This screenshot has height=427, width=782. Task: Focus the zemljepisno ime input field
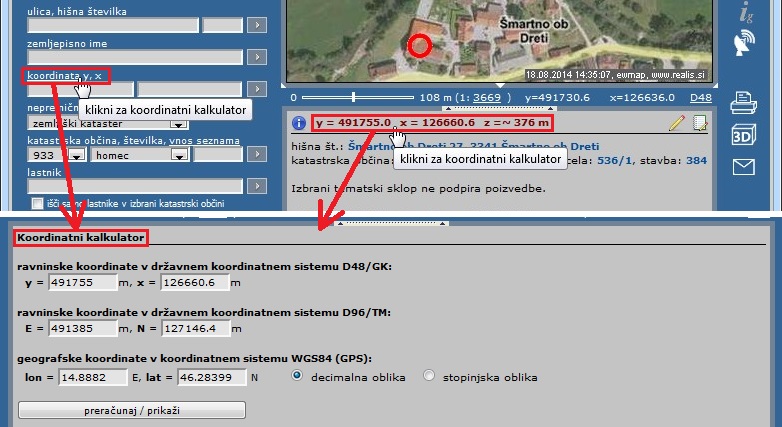[135, 57]
